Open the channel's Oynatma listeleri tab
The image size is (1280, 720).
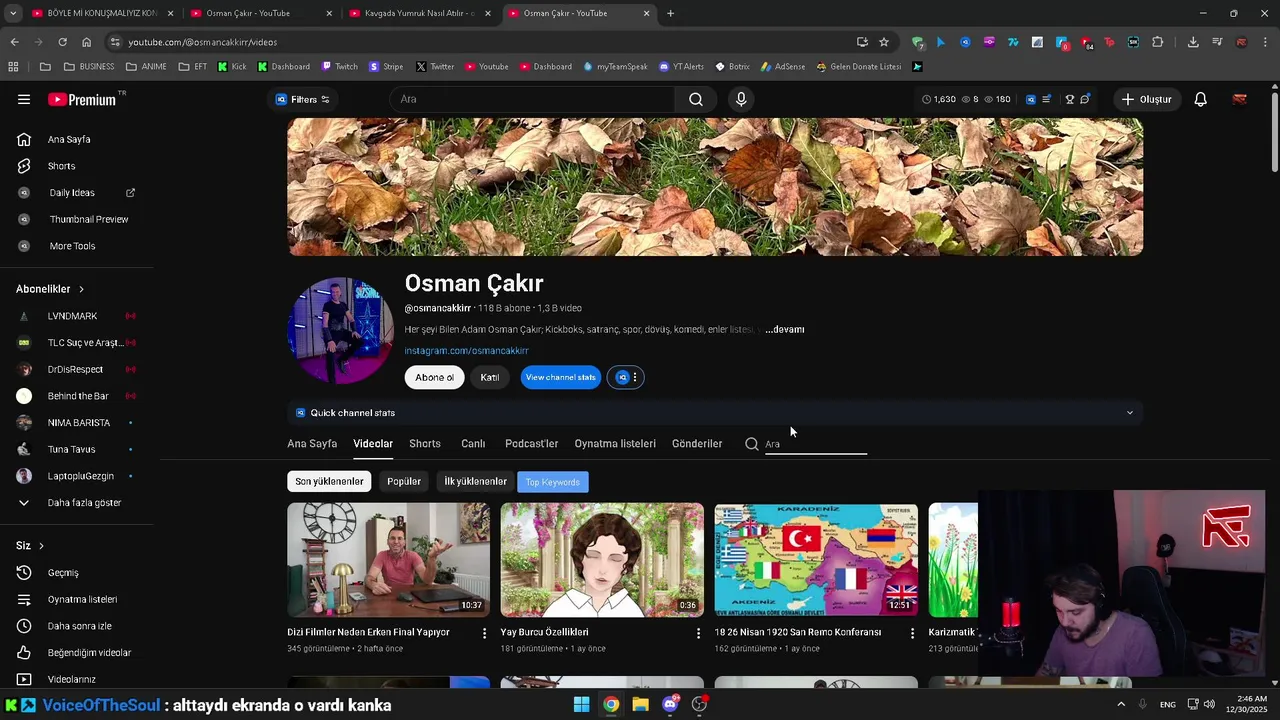click(x=615, y=444)
